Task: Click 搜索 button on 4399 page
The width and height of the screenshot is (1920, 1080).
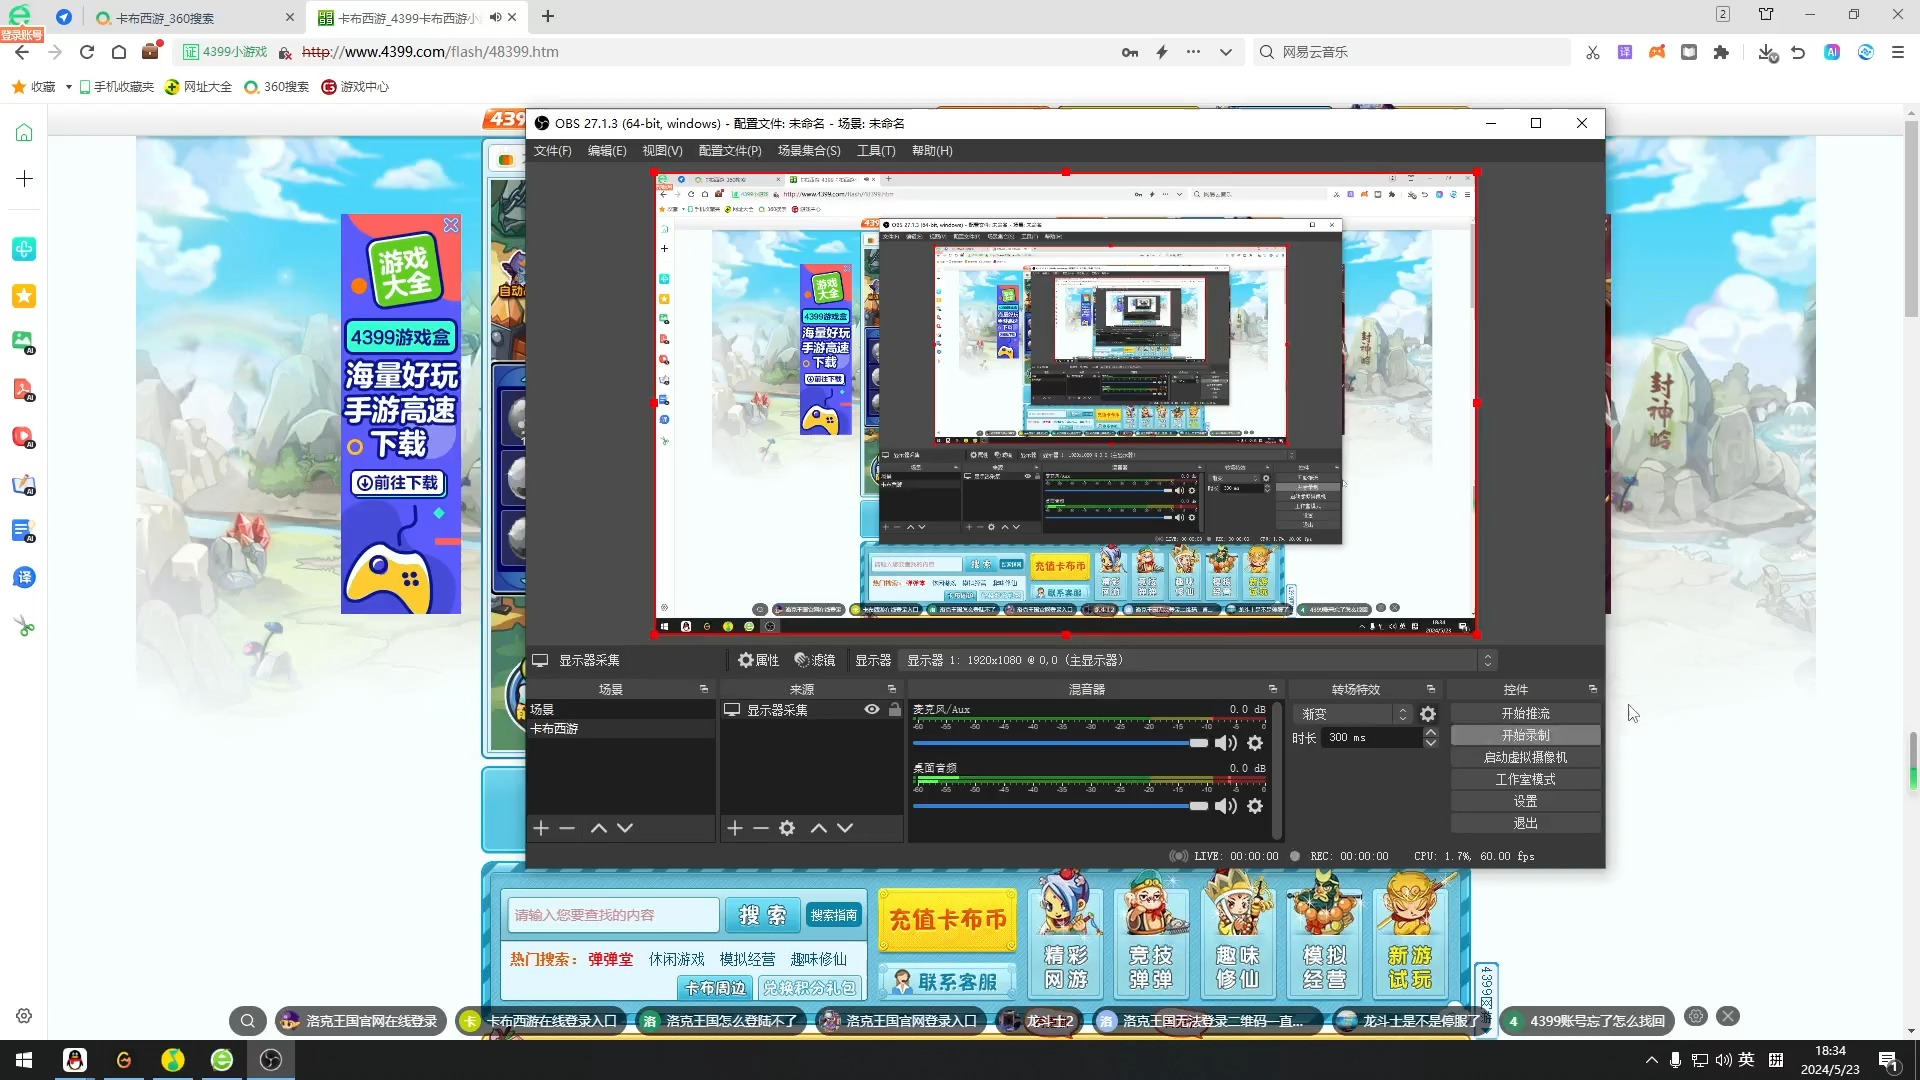Action: coord(762,915)
